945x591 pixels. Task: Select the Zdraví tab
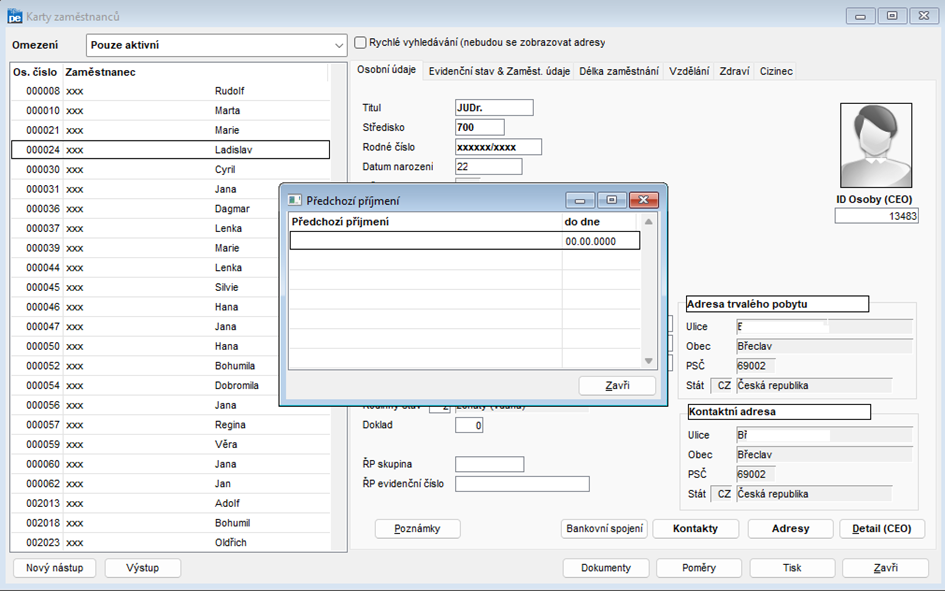click(734, 71)
